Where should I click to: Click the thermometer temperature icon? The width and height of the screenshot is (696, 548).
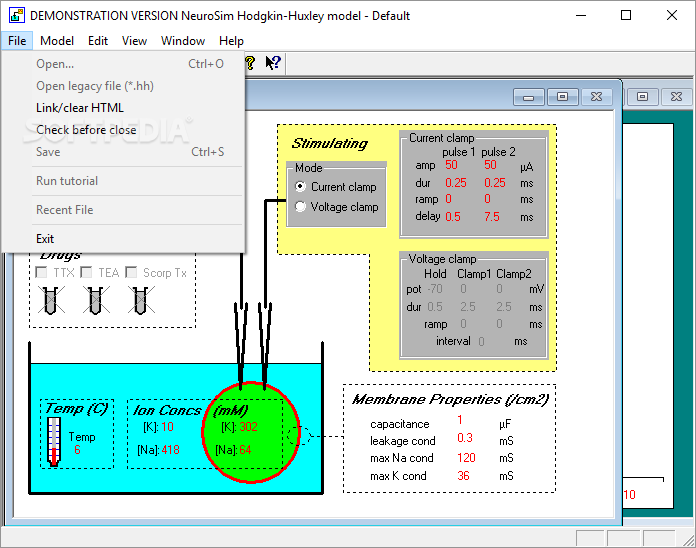click(x=54, y=442)
